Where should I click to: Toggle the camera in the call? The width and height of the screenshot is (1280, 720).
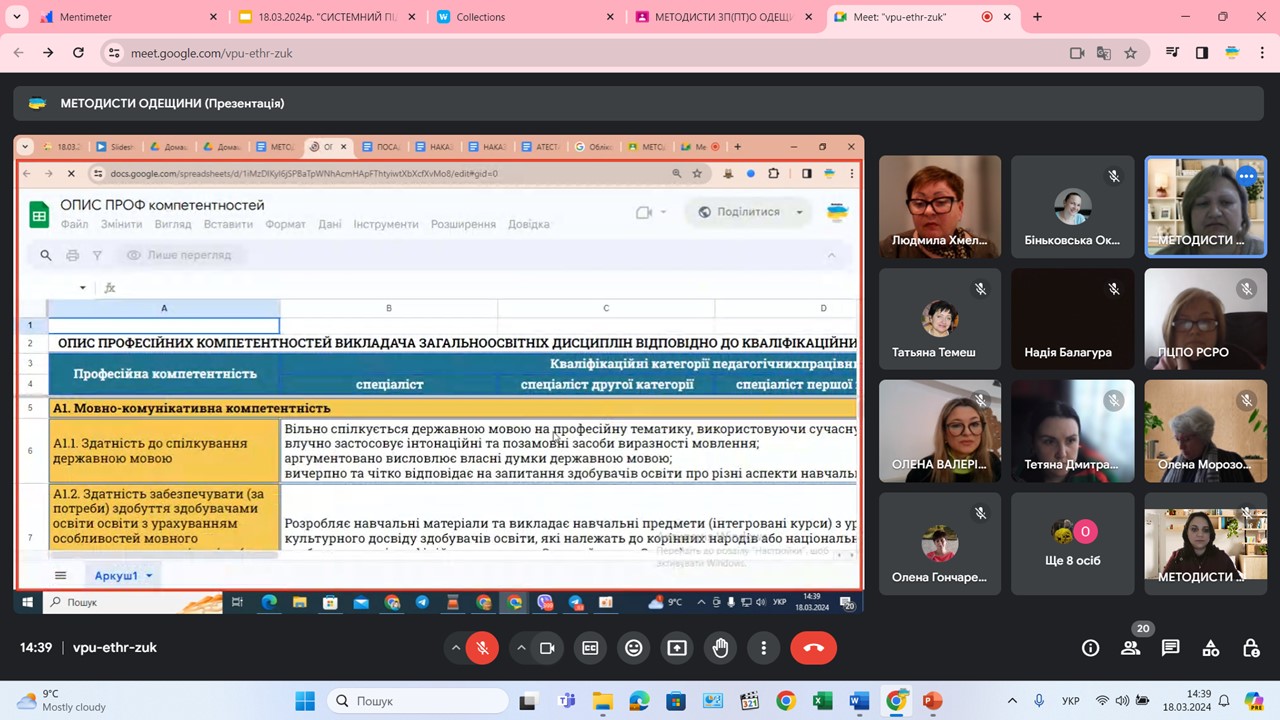click(547, 648)
